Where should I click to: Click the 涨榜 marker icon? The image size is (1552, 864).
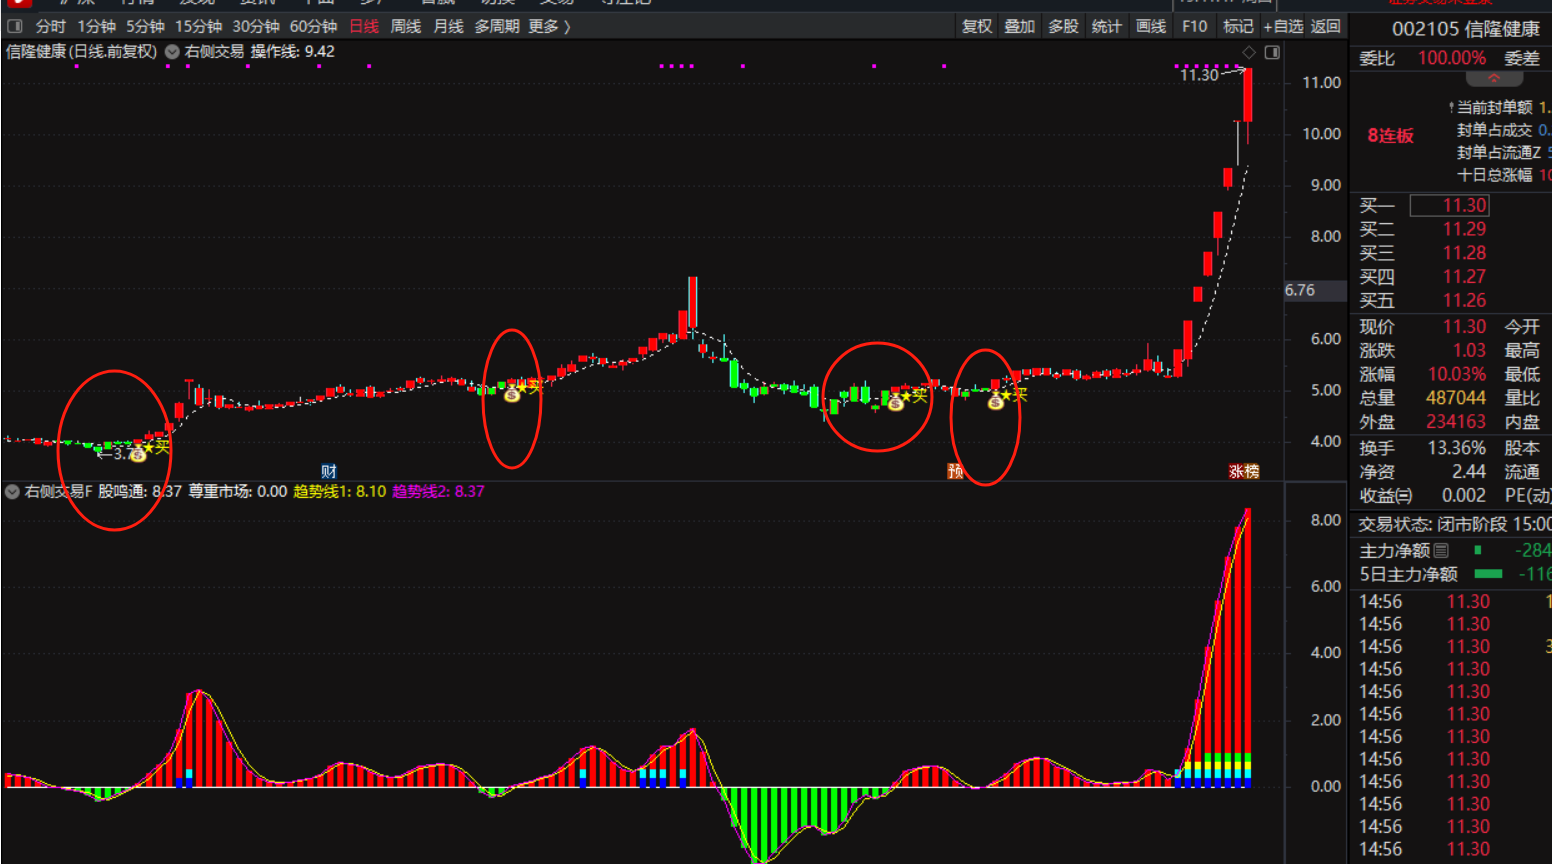point(1243,471)
